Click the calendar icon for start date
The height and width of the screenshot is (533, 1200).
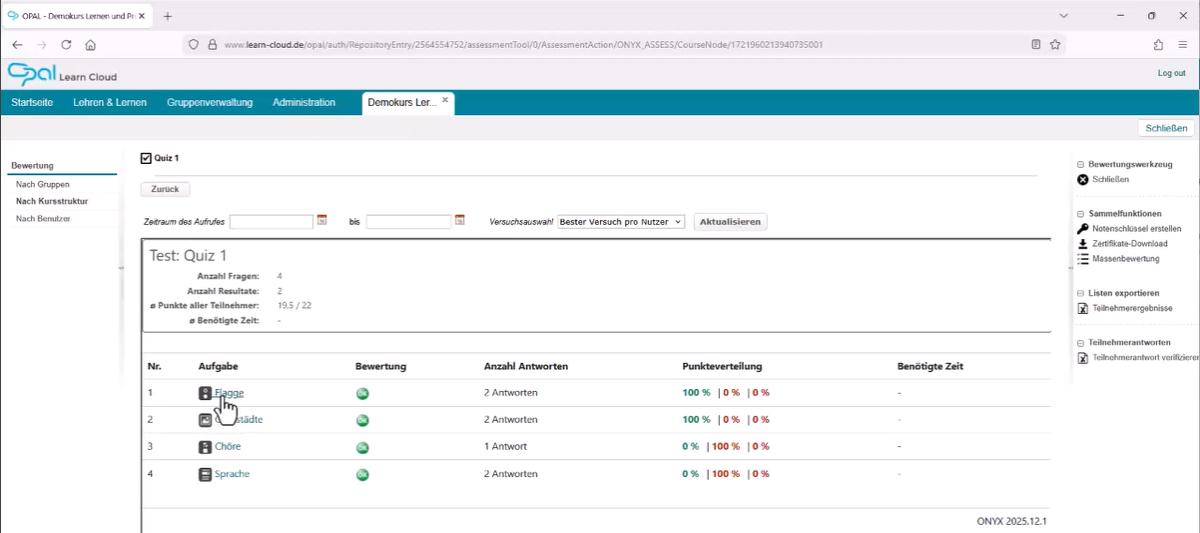coord(322,221)
